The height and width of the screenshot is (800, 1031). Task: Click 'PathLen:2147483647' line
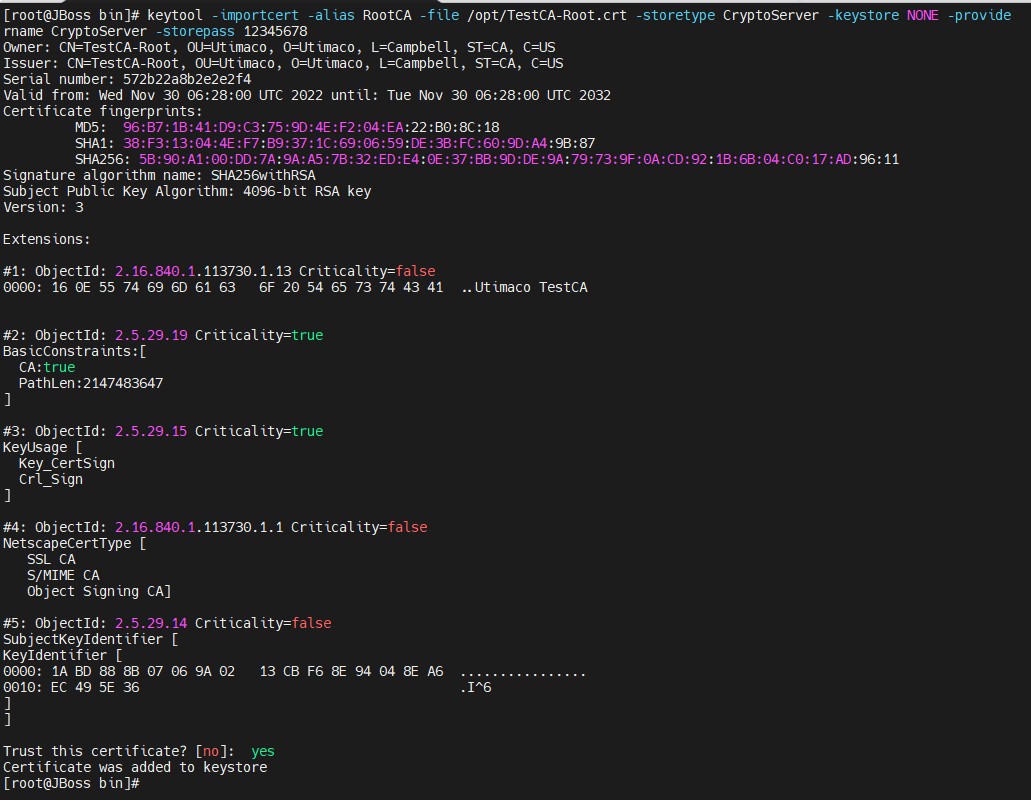point(91,383)
